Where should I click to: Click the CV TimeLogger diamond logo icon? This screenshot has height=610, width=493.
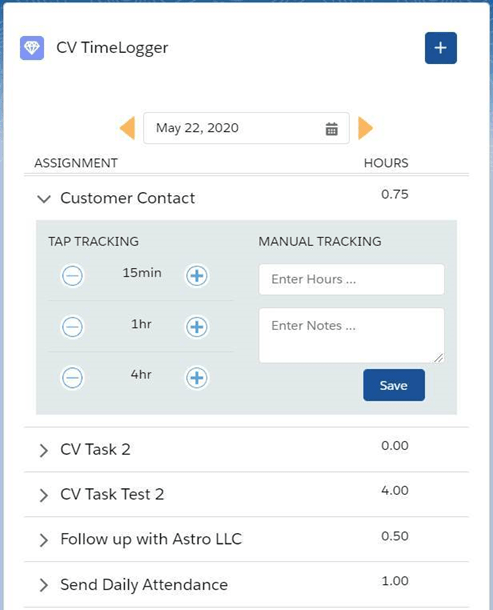32,48
